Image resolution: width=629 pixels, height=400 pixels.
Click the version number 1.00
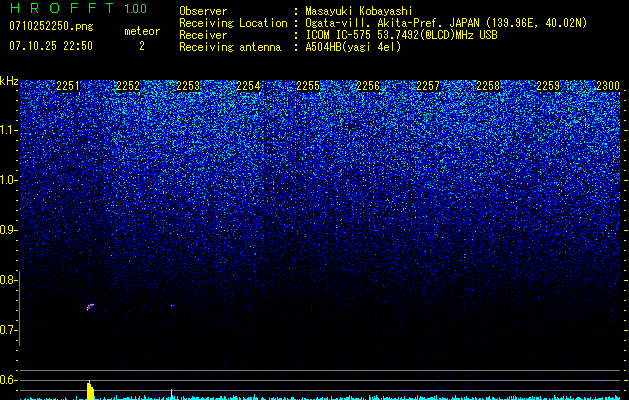[x=136, y=8]
